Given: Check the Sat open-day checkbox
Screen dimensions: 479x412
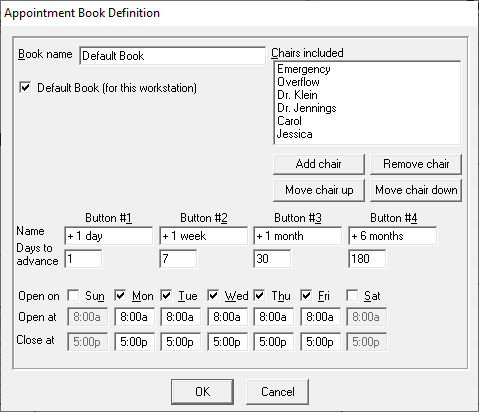Looking at the screenshot, I should click(x=352, y=295).
